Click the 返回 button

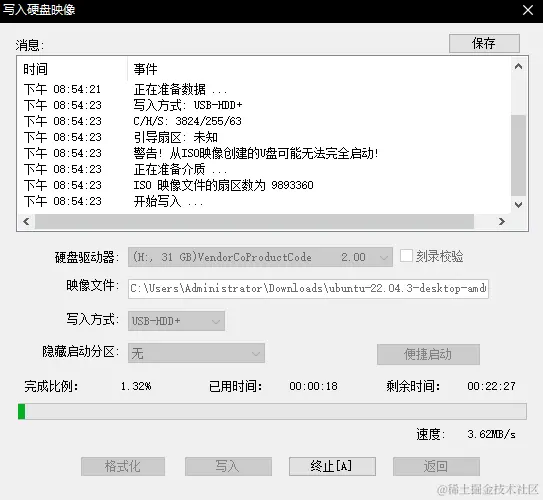436,466
